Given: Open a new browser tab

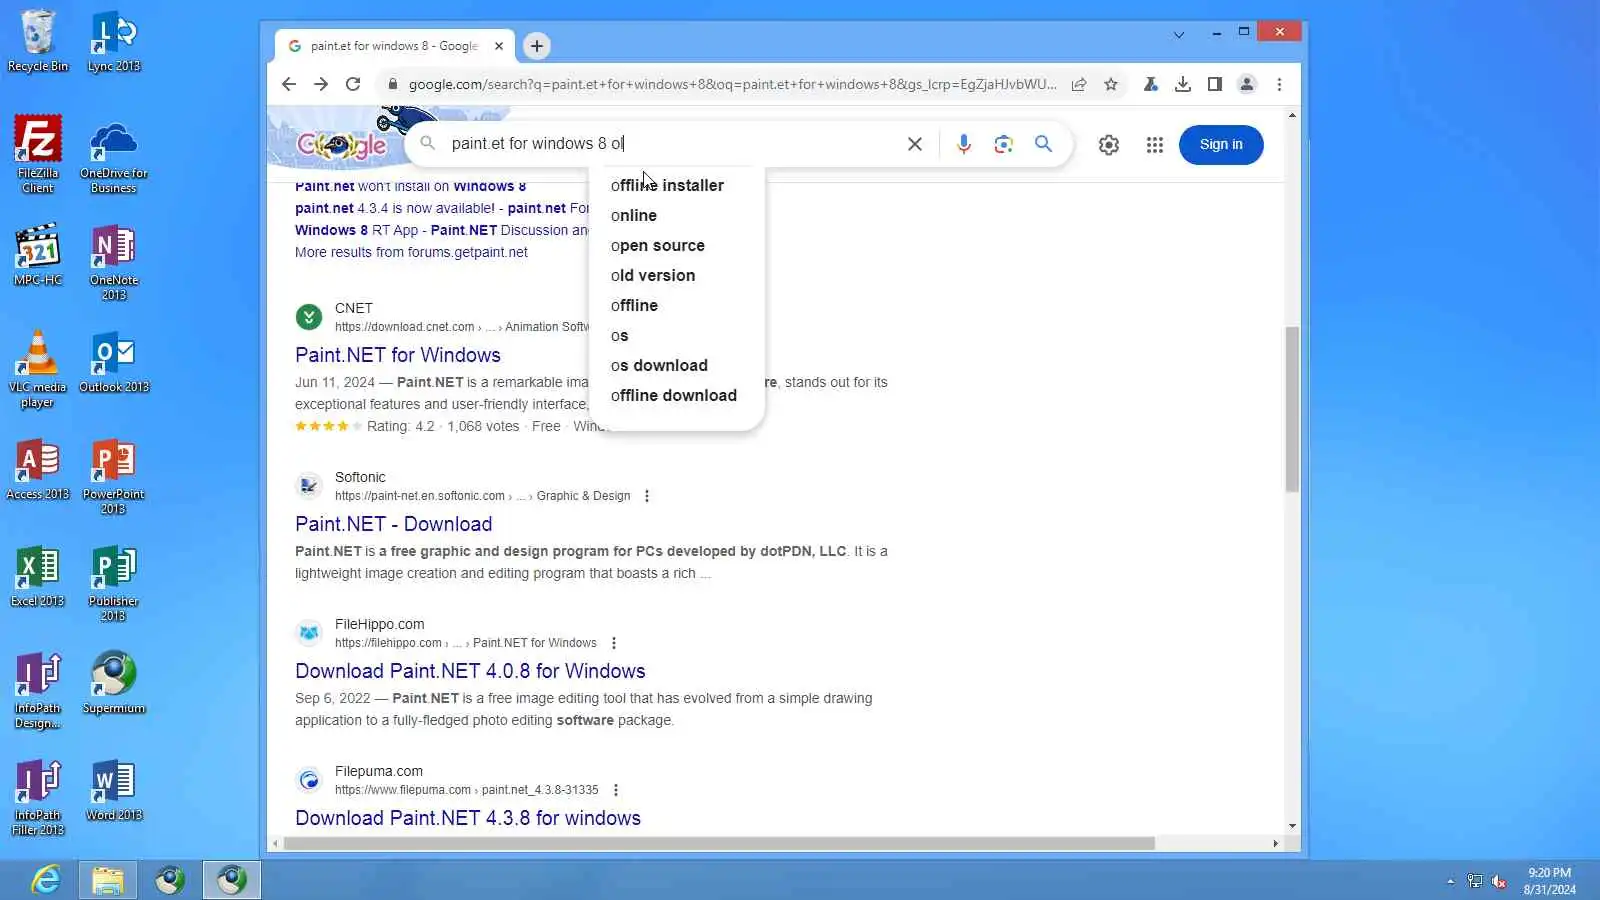Looking at the screenshot, I should 537,46.
